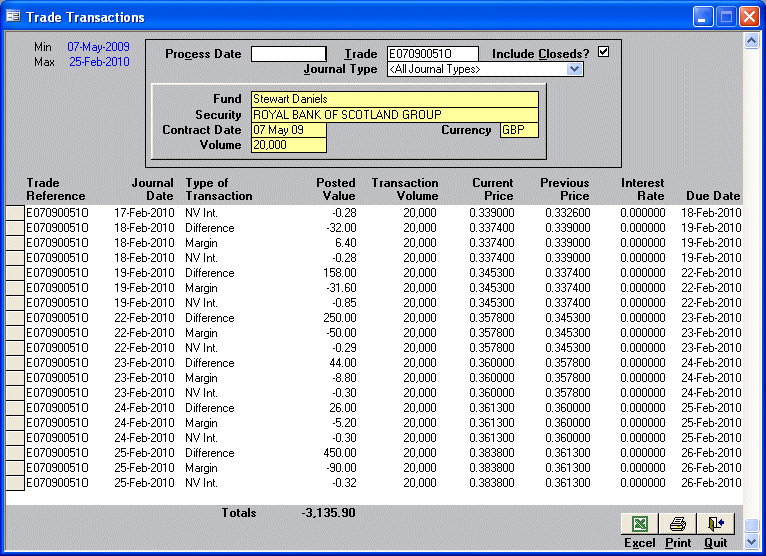Screen dimensions: 766x556
Task: Maximize the Trade Transactions window
Action: point(726,17)
